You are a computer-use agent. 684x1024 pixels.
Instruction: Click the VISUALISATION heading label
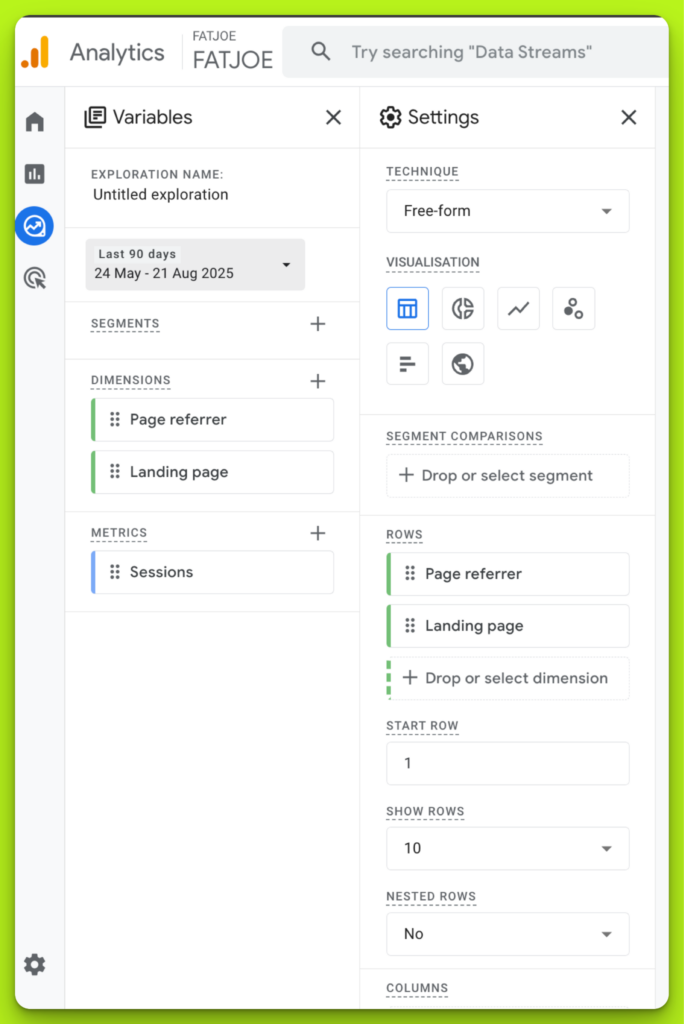(x=432, y=263)
